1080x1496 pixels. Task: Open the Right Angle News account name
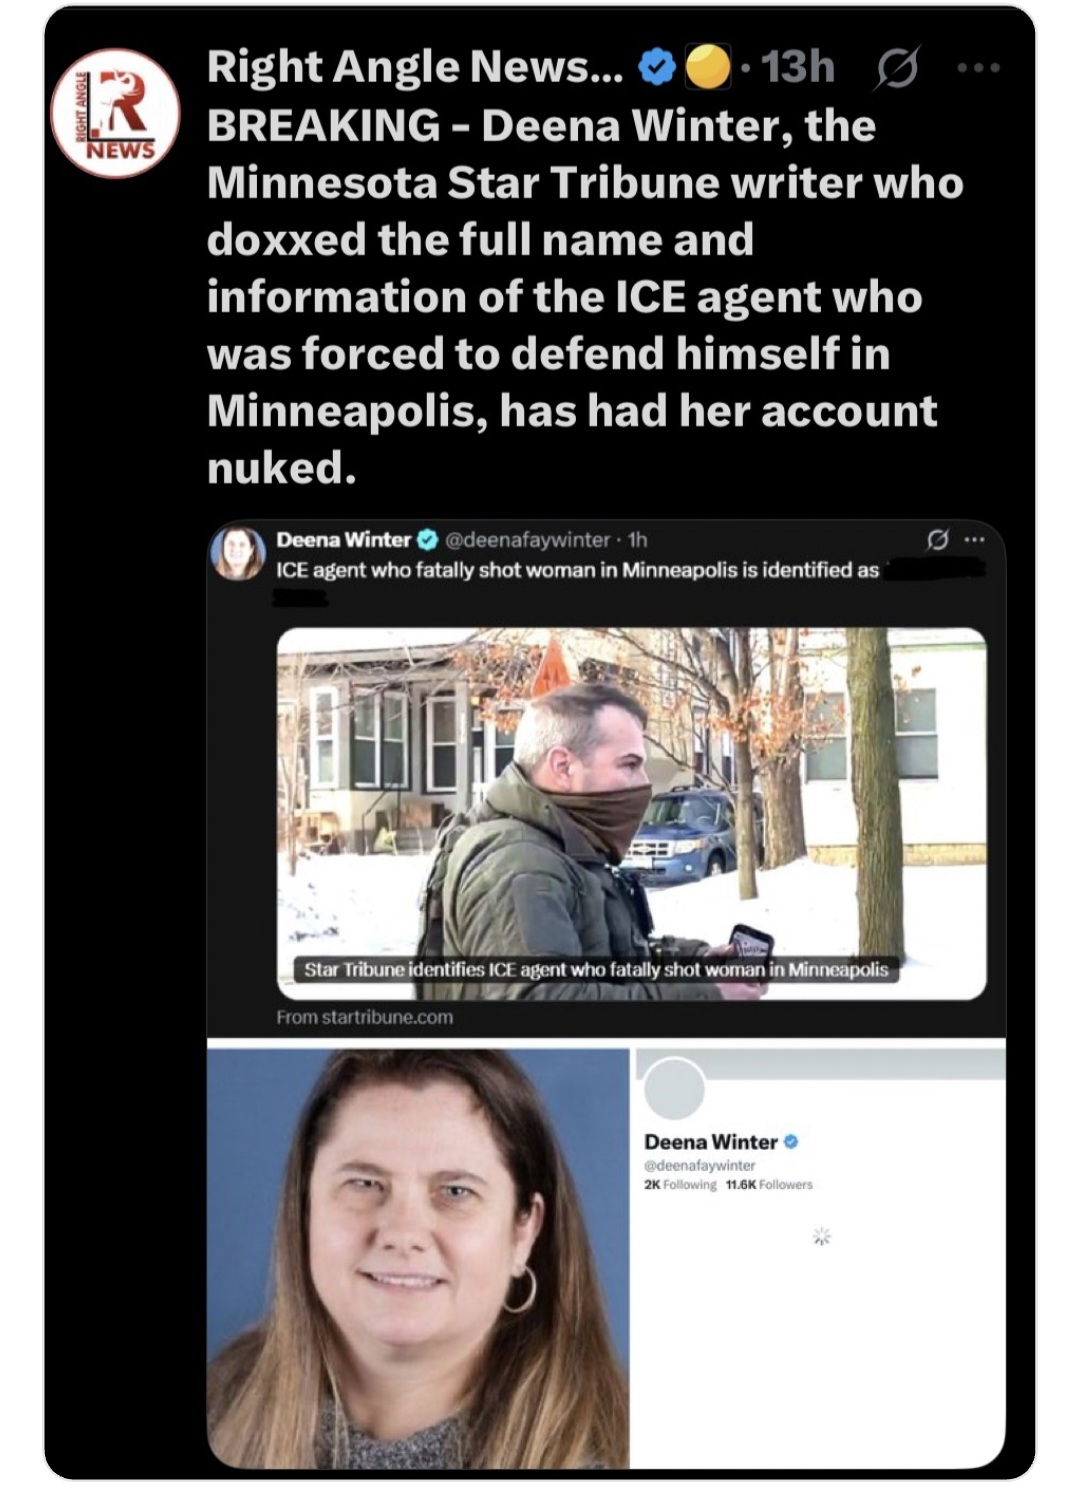click(415, 67)
